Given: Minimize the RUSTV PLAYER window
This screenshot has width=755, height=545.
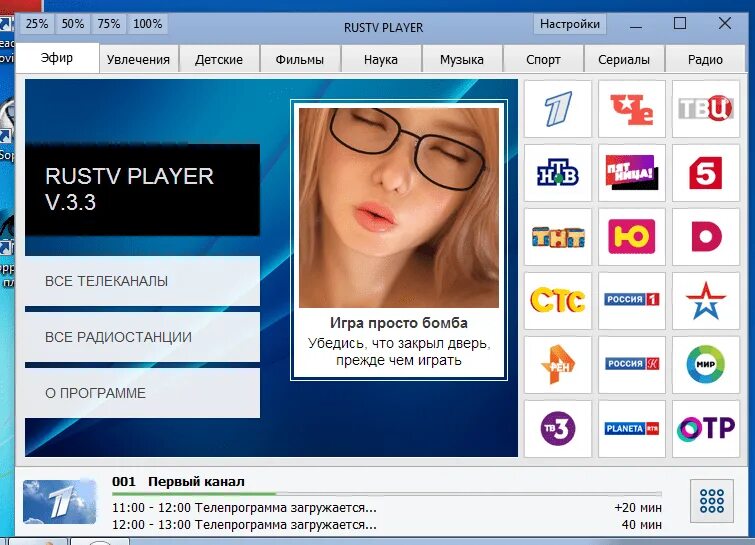Looking at the screenshot, I should tap(636, 24).
